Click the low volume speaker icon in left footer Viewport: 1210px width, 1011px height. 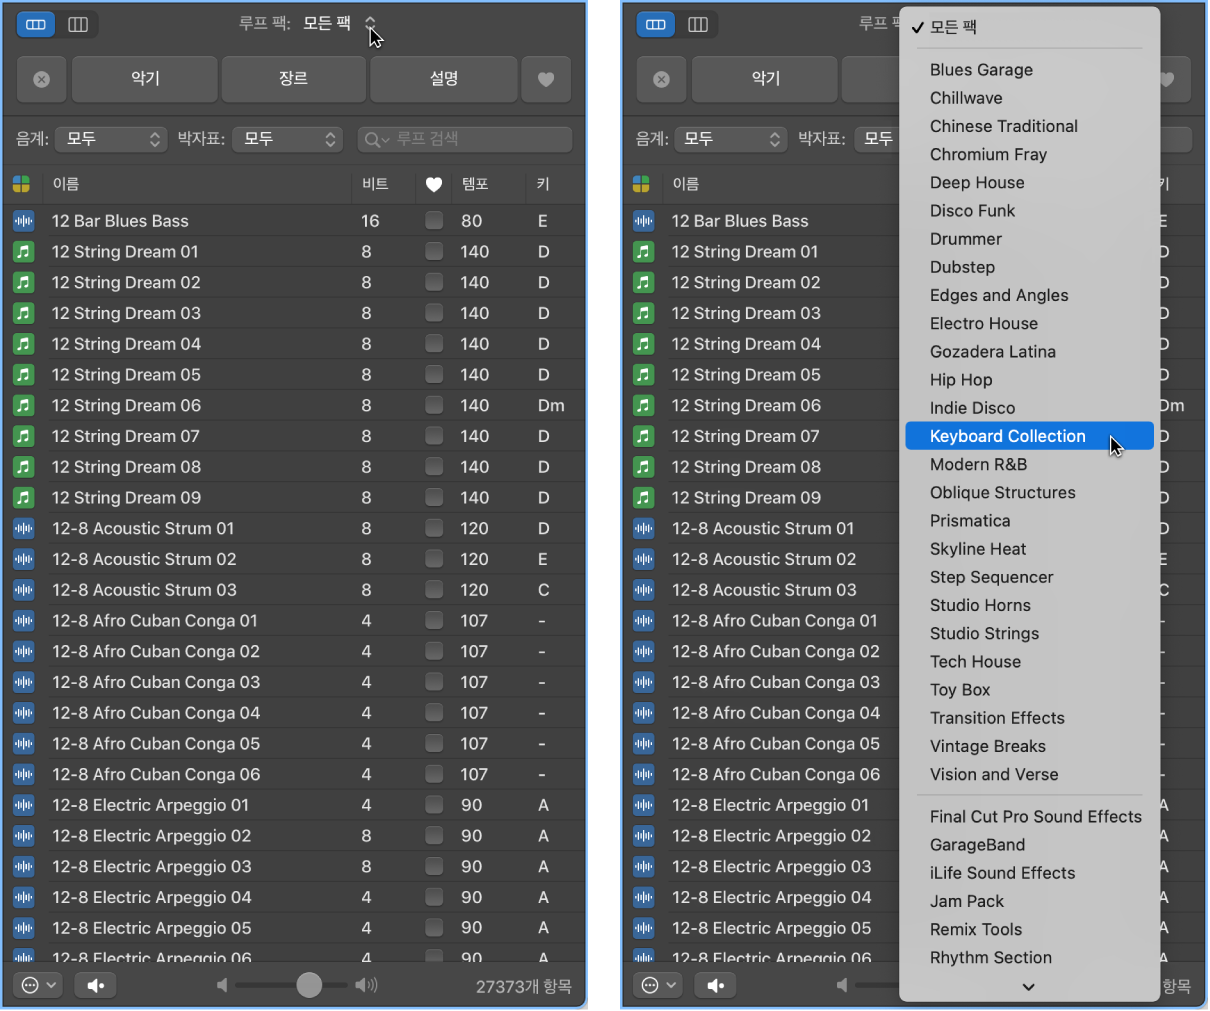pos(223,985)
